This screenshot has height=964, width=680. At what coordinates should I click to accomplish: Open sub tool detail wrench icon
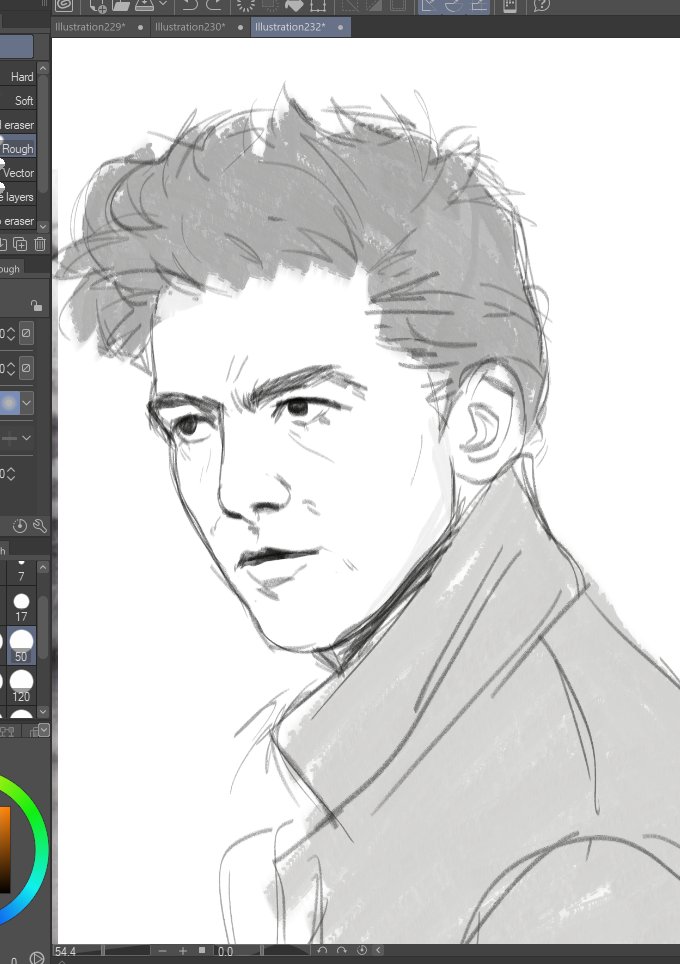coord(40,526)
